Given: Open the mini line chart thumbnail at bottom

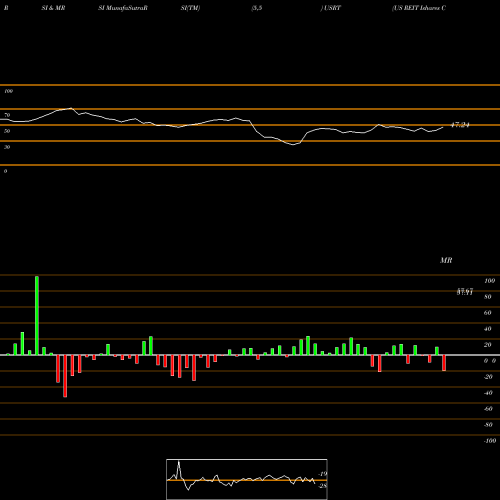Looking at the screenshot, I should (x=247, y=479).
